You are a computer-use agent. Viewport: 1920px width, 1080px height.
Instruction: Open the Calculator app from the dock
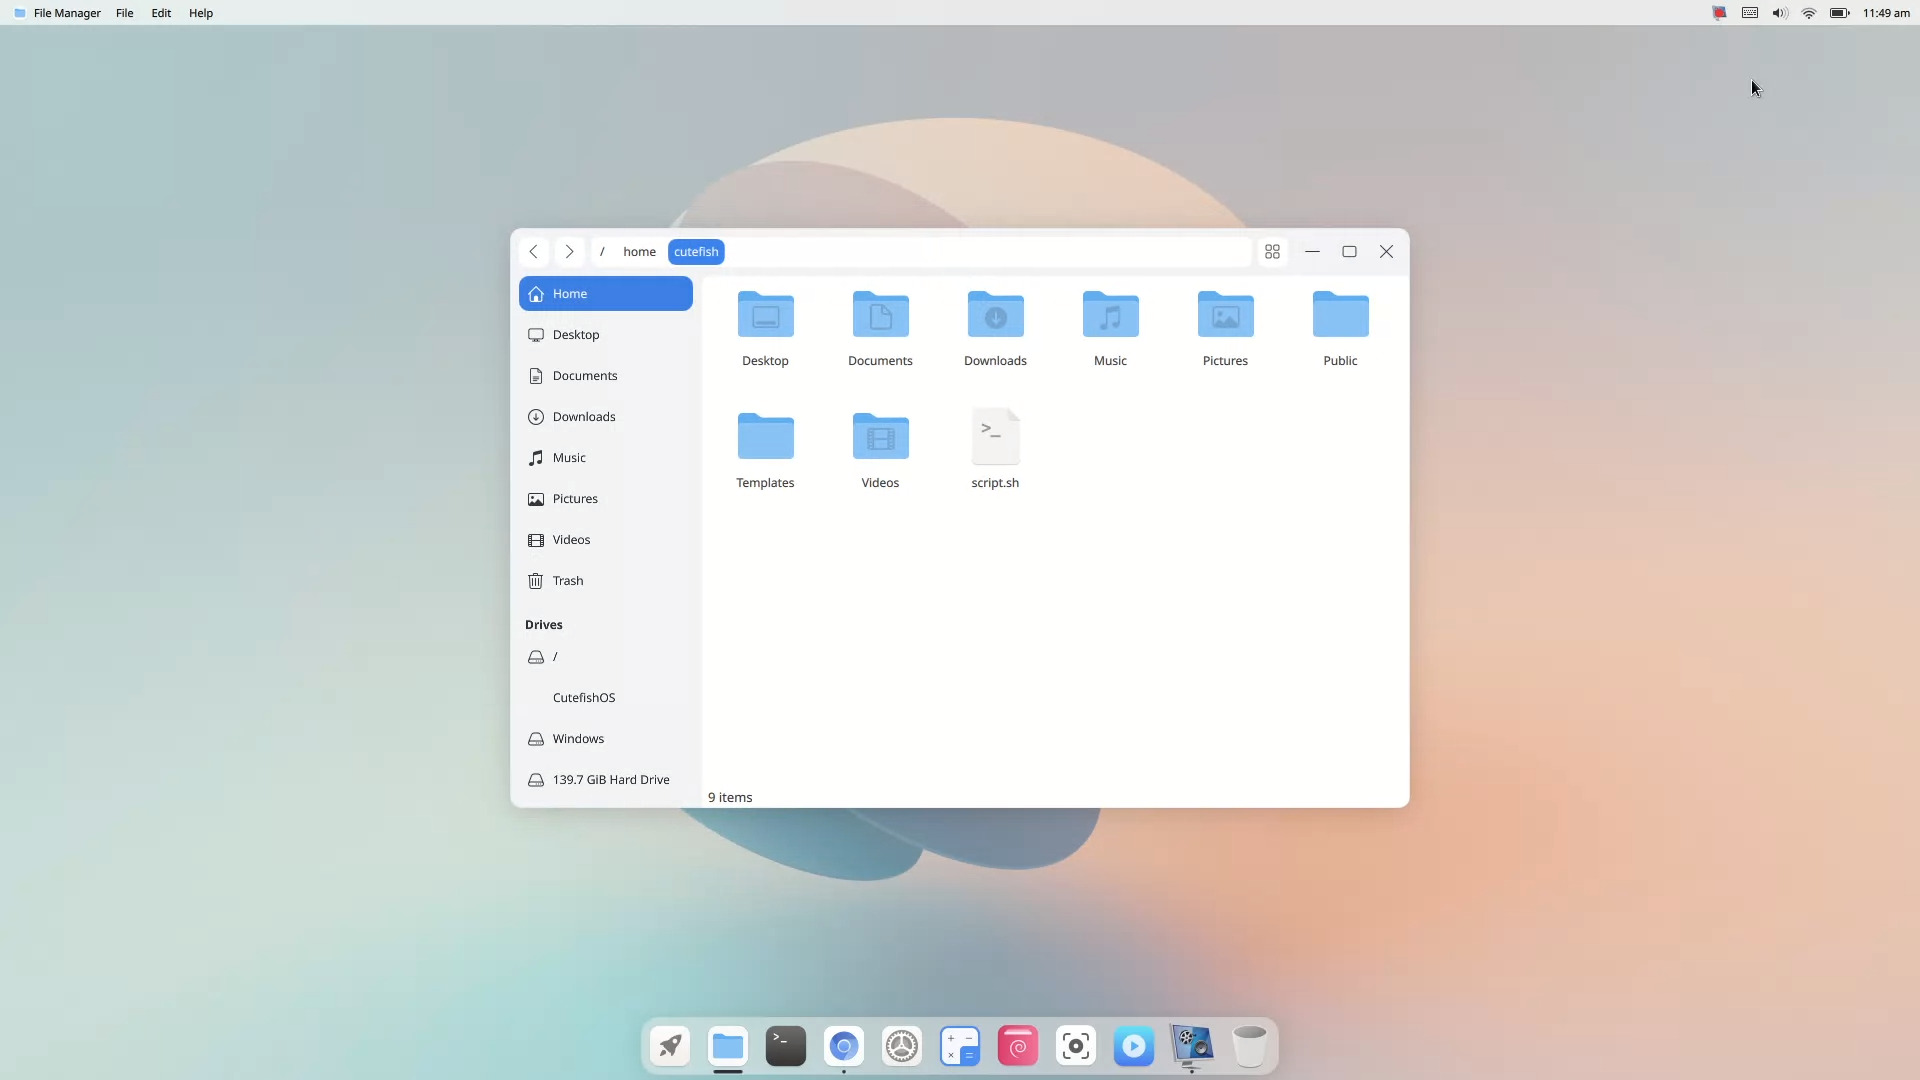pos(960,1047)
